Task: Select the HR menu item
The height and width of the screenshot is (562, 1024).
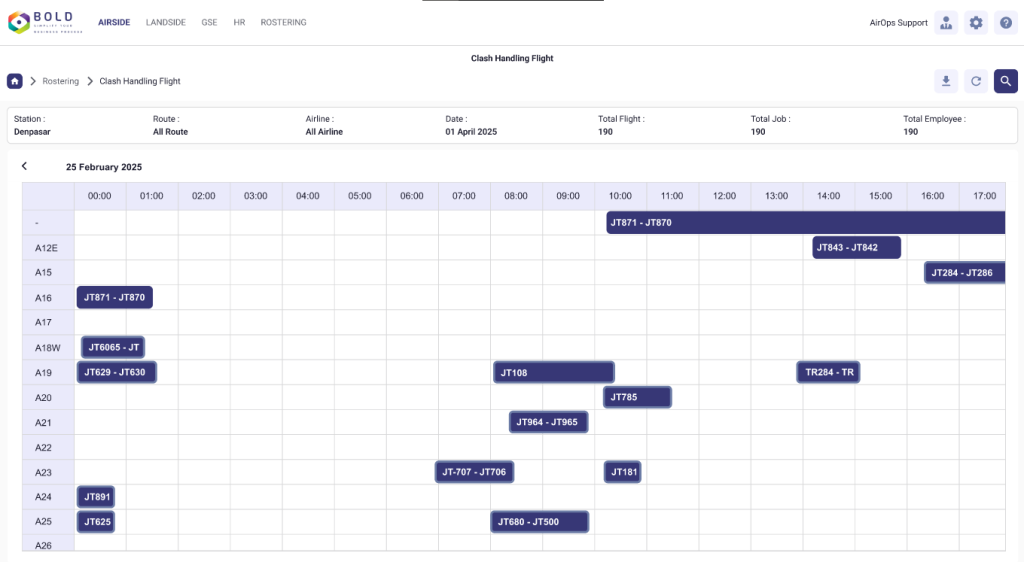Action: [x=239, y=22]
